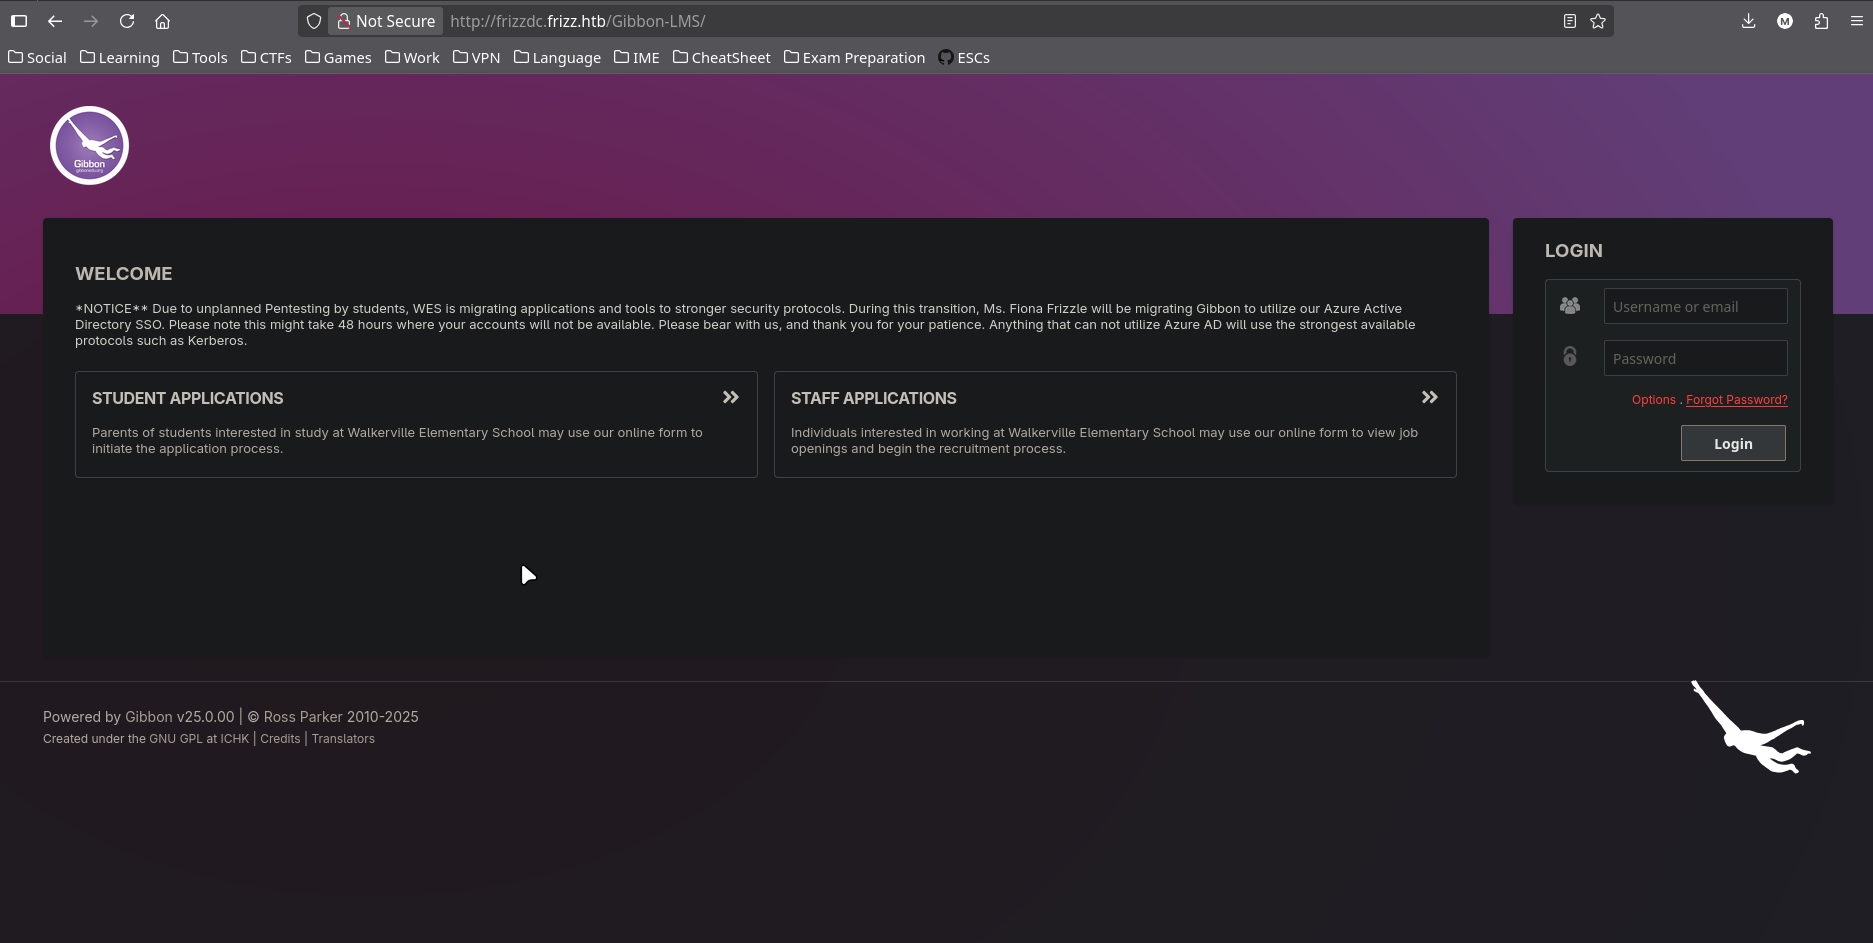Viewport: 1873px width, 943px height.
Task: Open the browser home page icon
Action: pyautogui.click(x=163, y=21)
